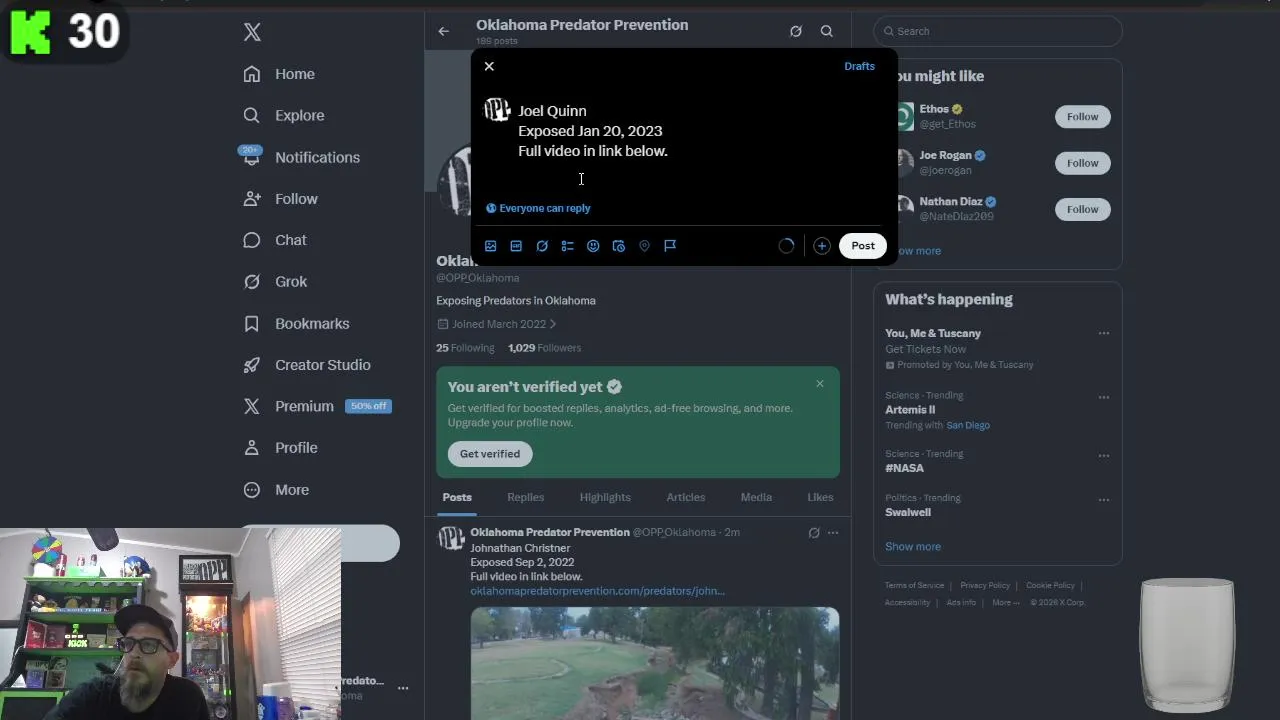This screenshot has width=1280, height=720.
Task: Follow Joe Rogan
Action: [x=1082, y=163]
